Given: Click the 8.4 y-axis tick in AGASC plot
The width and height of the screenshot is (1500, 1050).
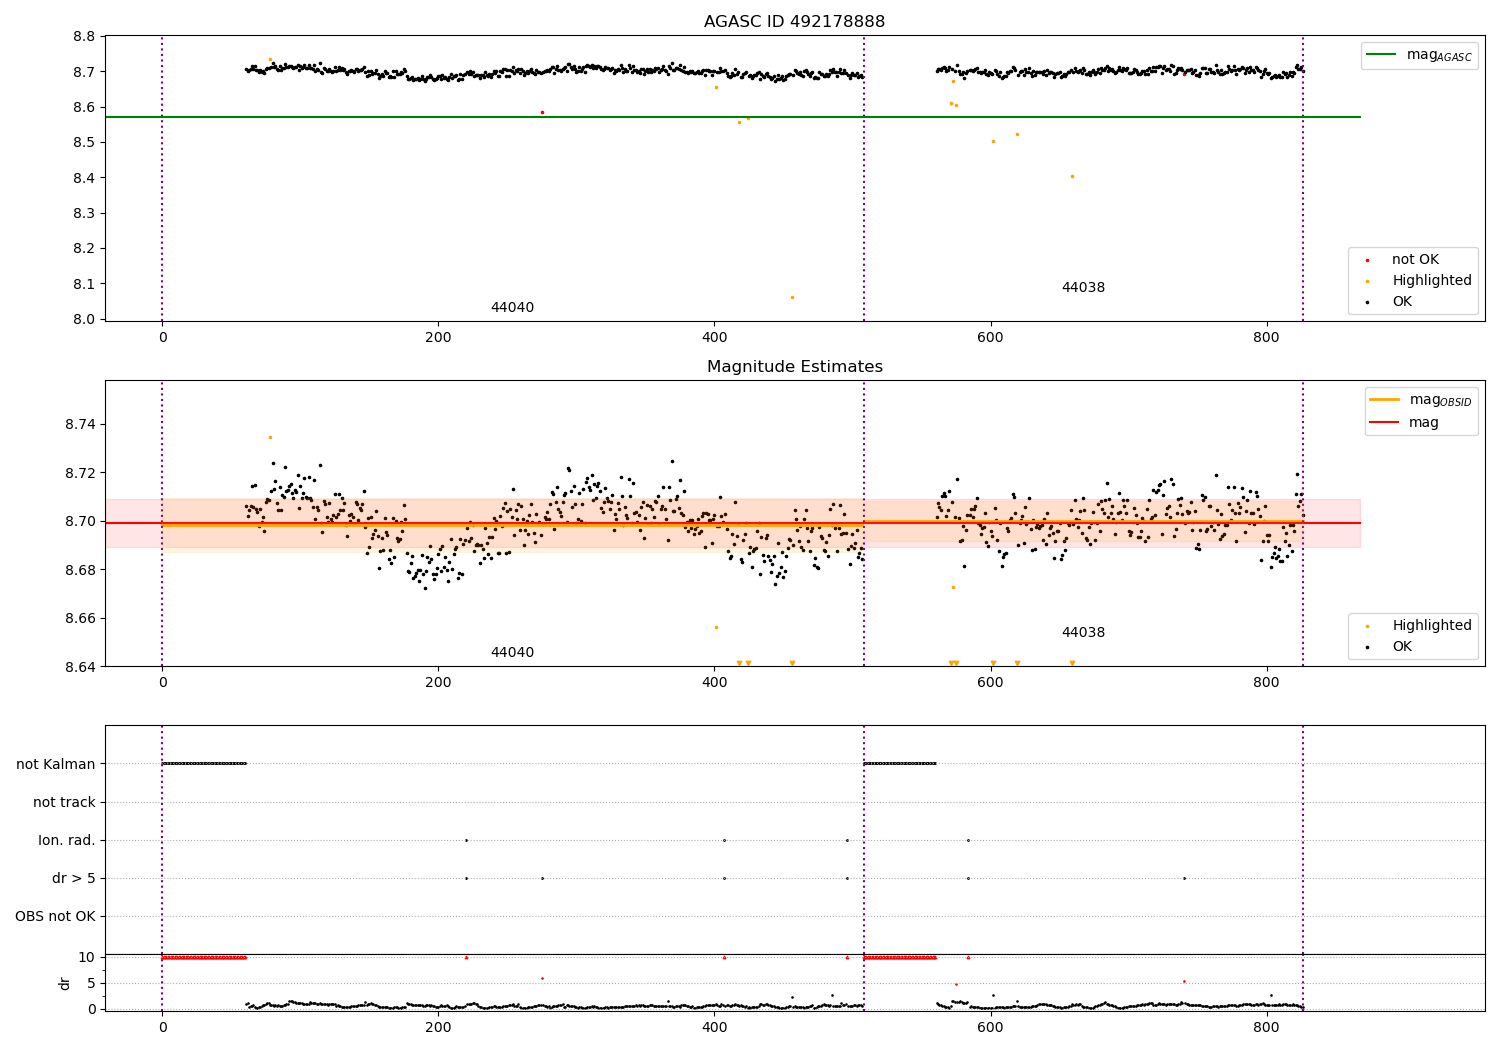Looking at the screenshot, I should click(85, 178).
